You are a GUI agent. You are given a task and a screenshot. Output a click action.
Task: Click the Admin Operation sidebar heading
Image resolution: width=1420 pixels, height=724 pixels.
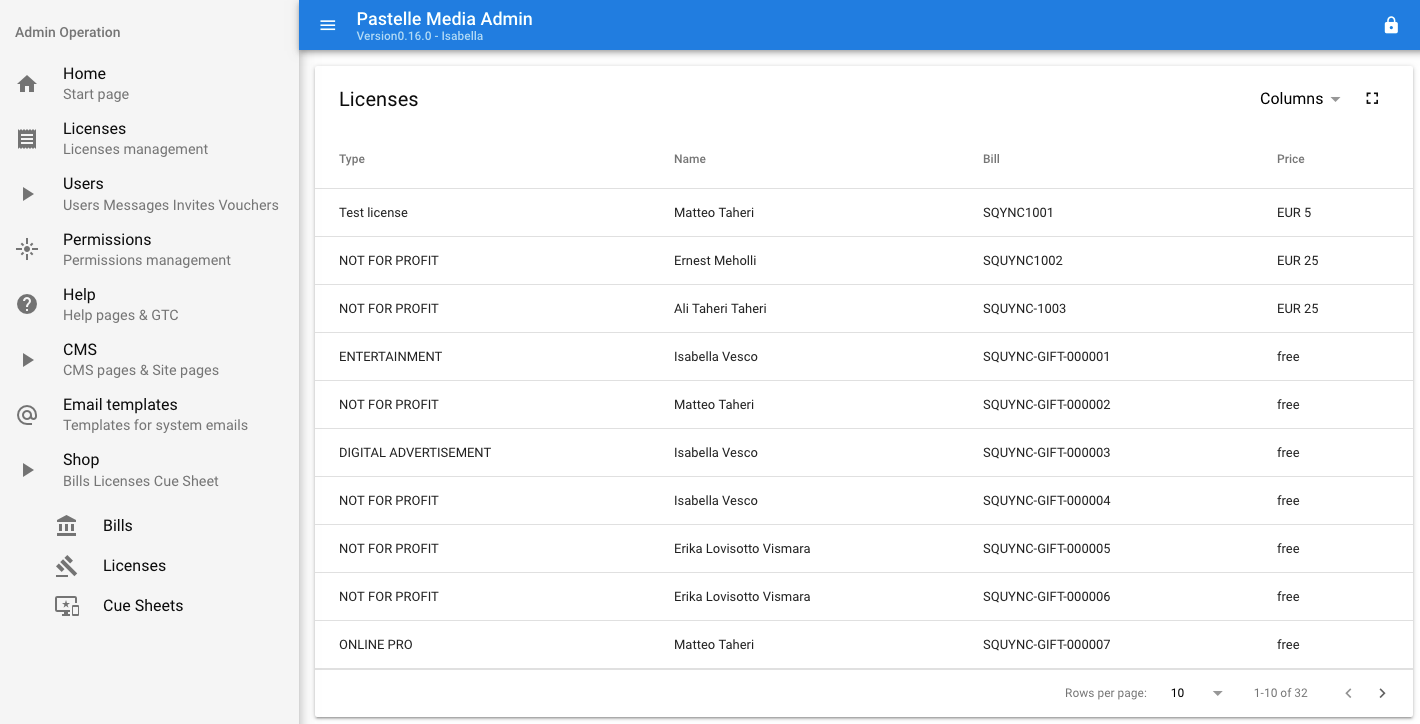pos(67,32)
